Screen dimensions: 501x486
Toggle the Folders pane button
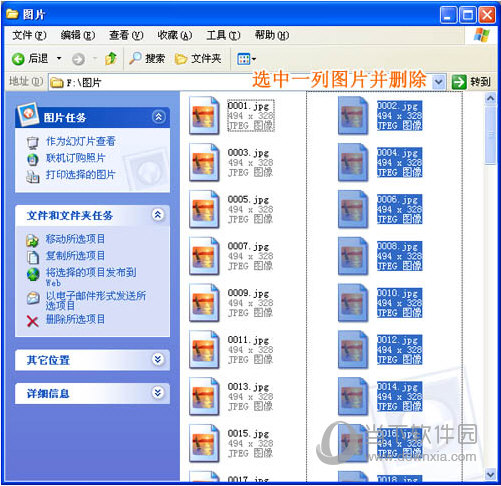[198, 59]
